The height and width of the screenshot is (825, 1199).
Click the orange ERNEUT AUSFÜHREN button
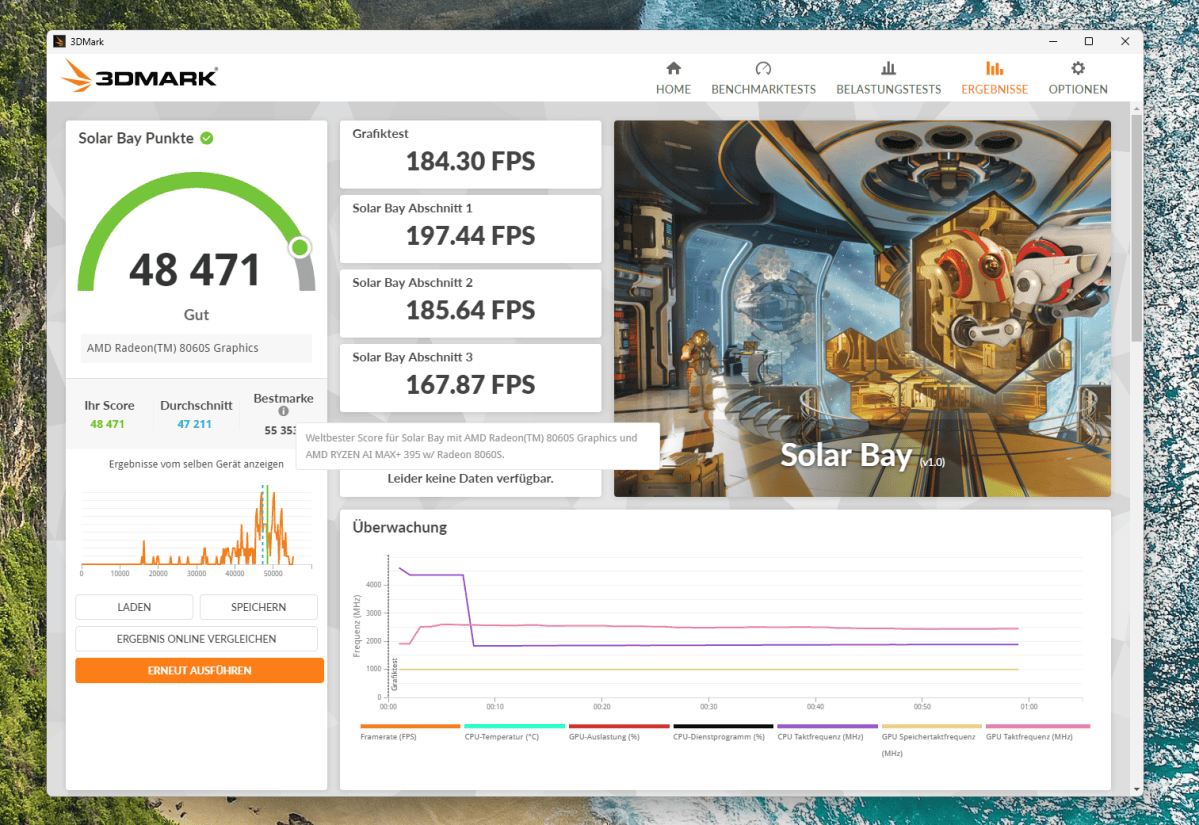click(199, 671)
